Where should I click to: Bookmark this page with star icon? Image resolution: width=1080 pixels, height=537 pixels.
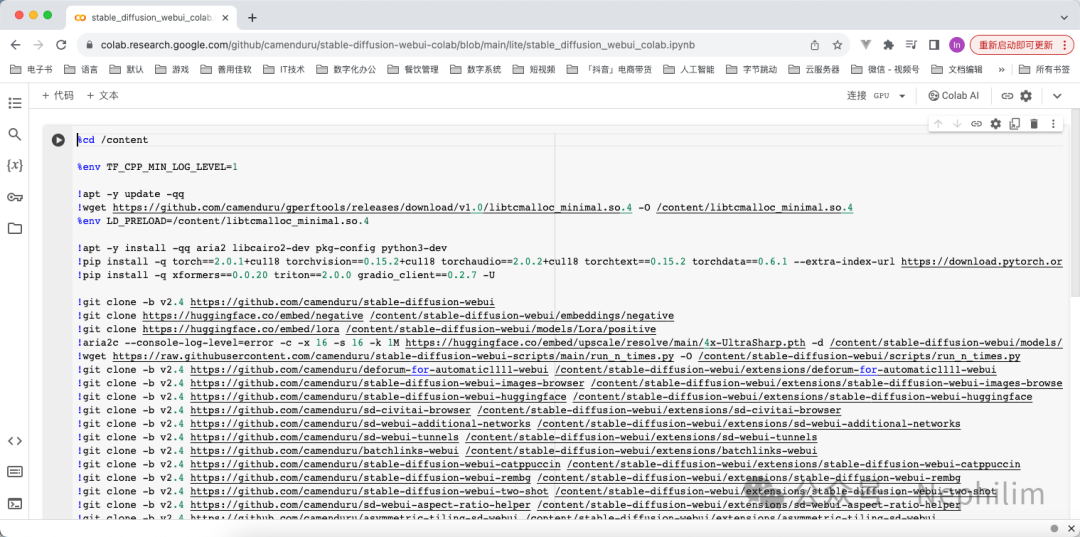[837, 45]
